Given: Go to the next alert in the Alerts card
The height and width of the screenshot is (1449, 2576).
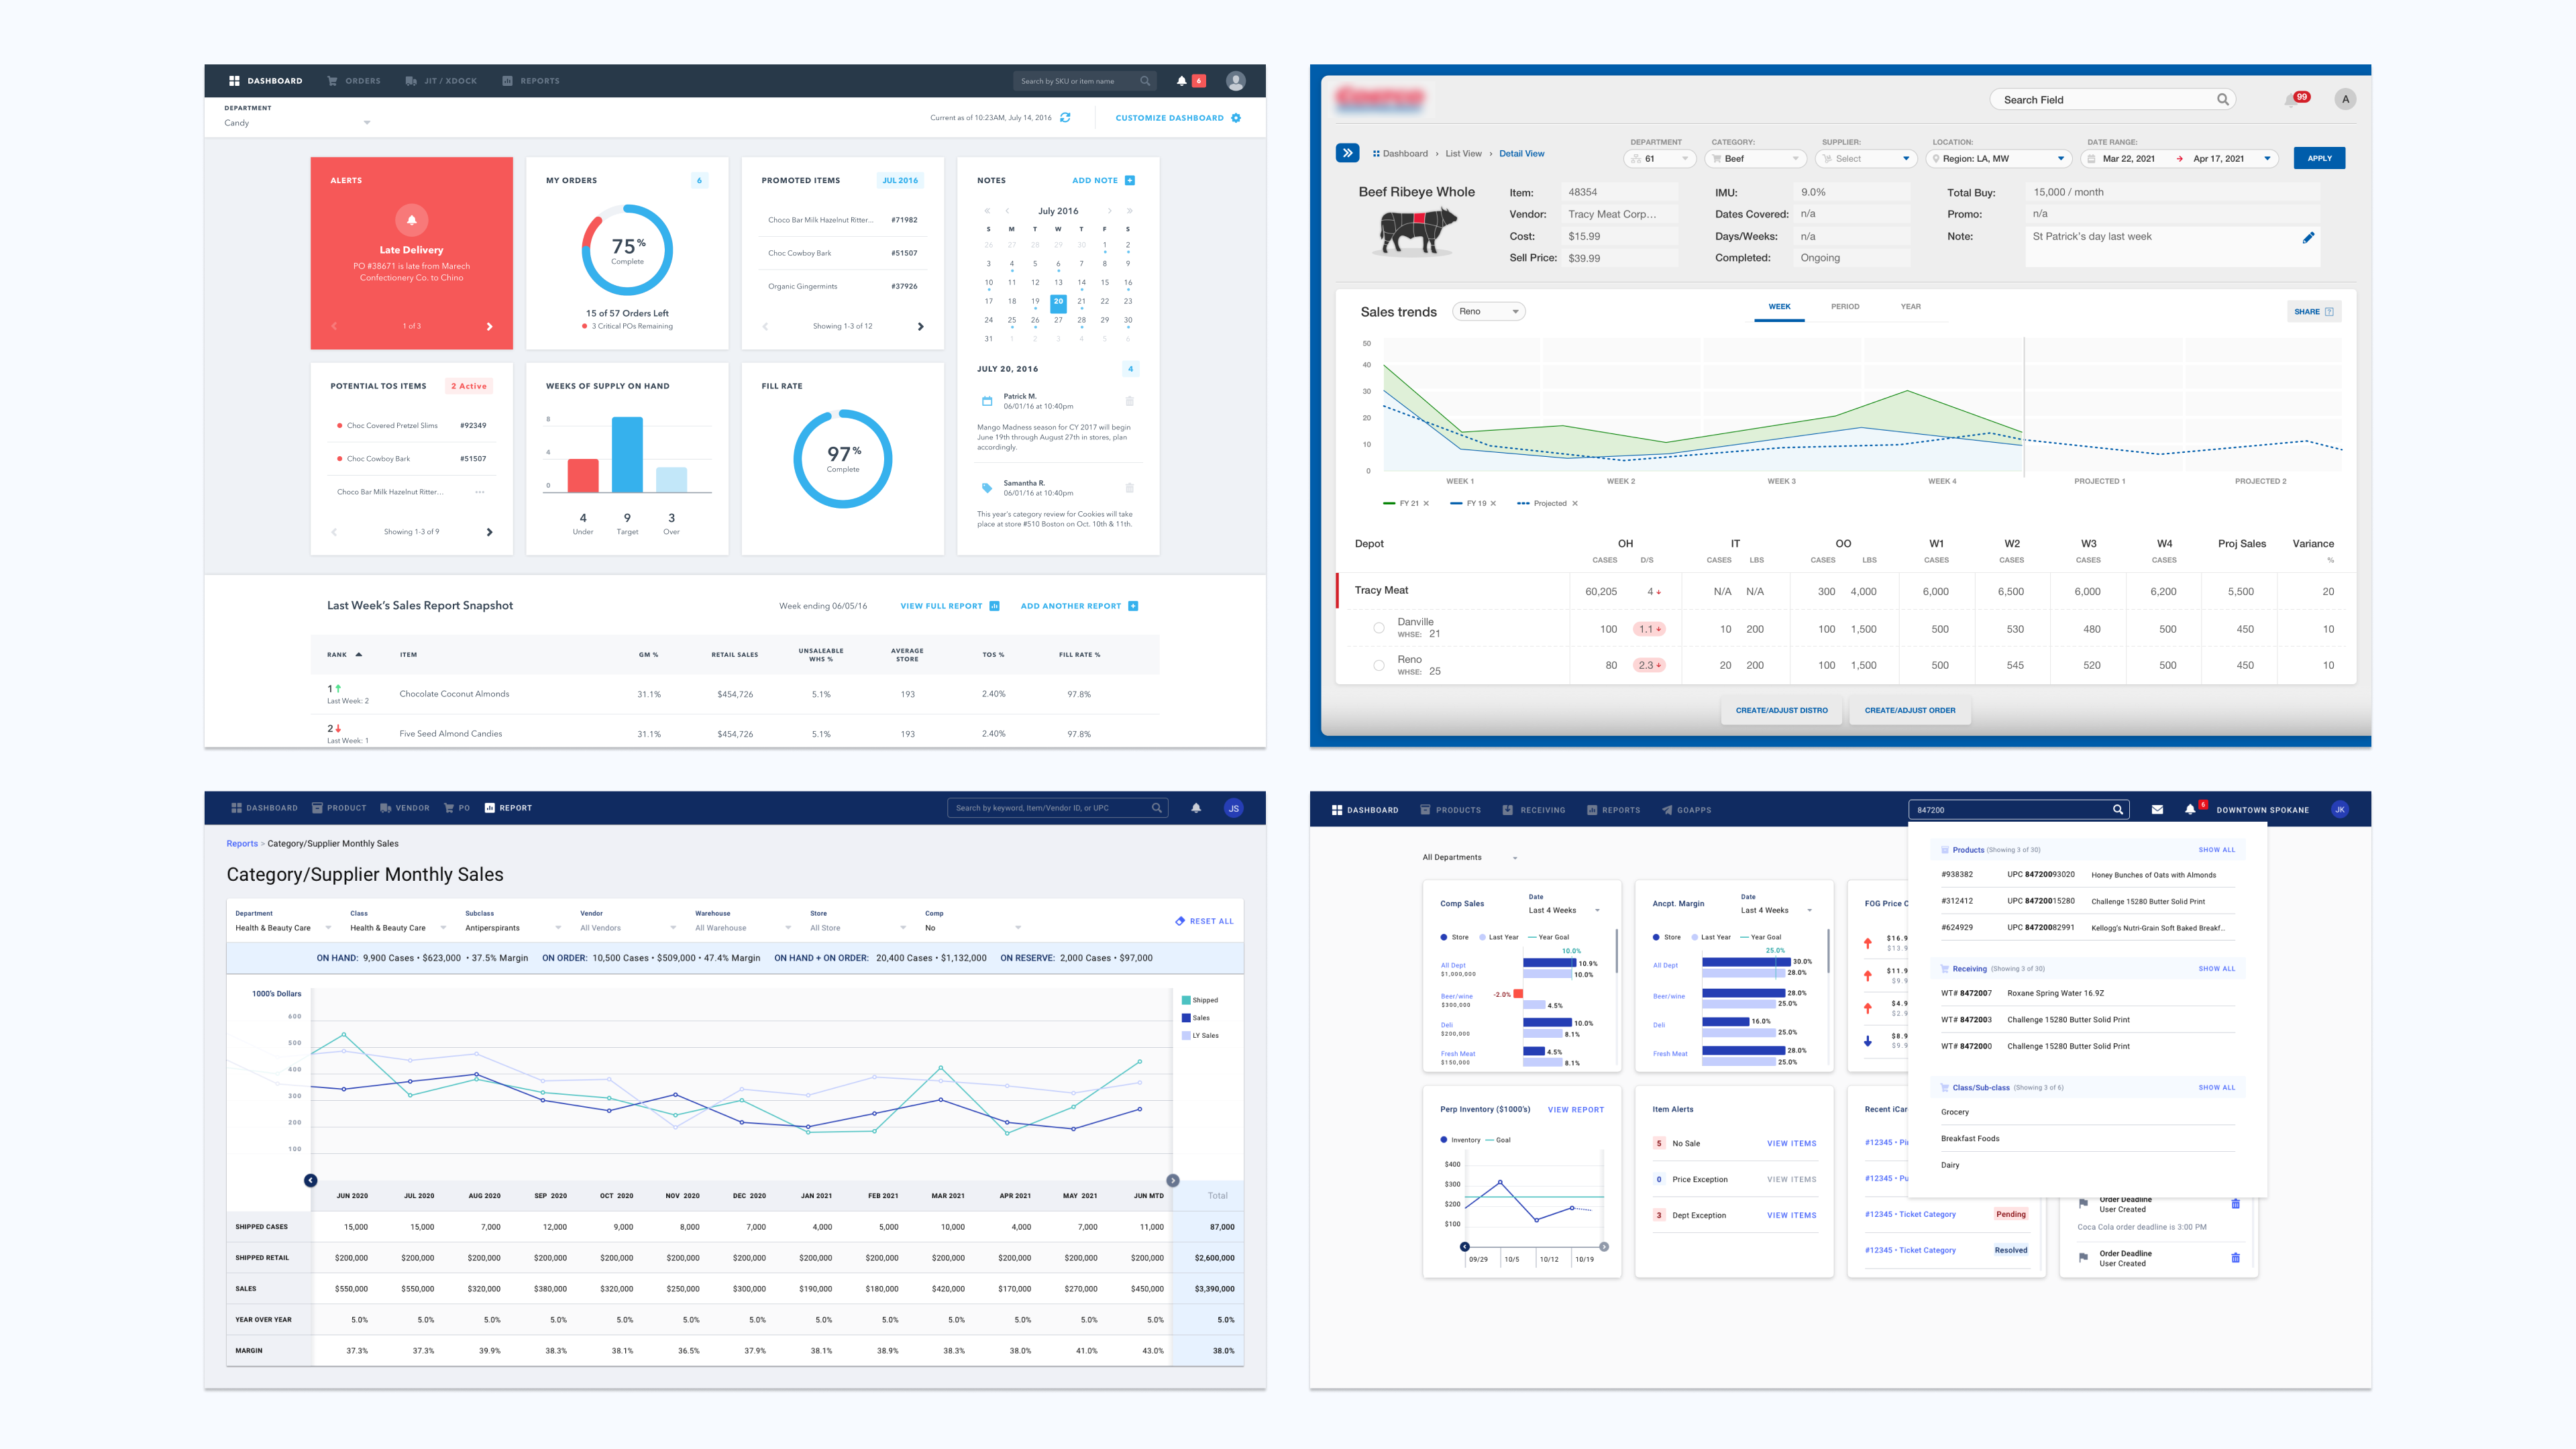Looking at the screenshot, I should (489, 326).
